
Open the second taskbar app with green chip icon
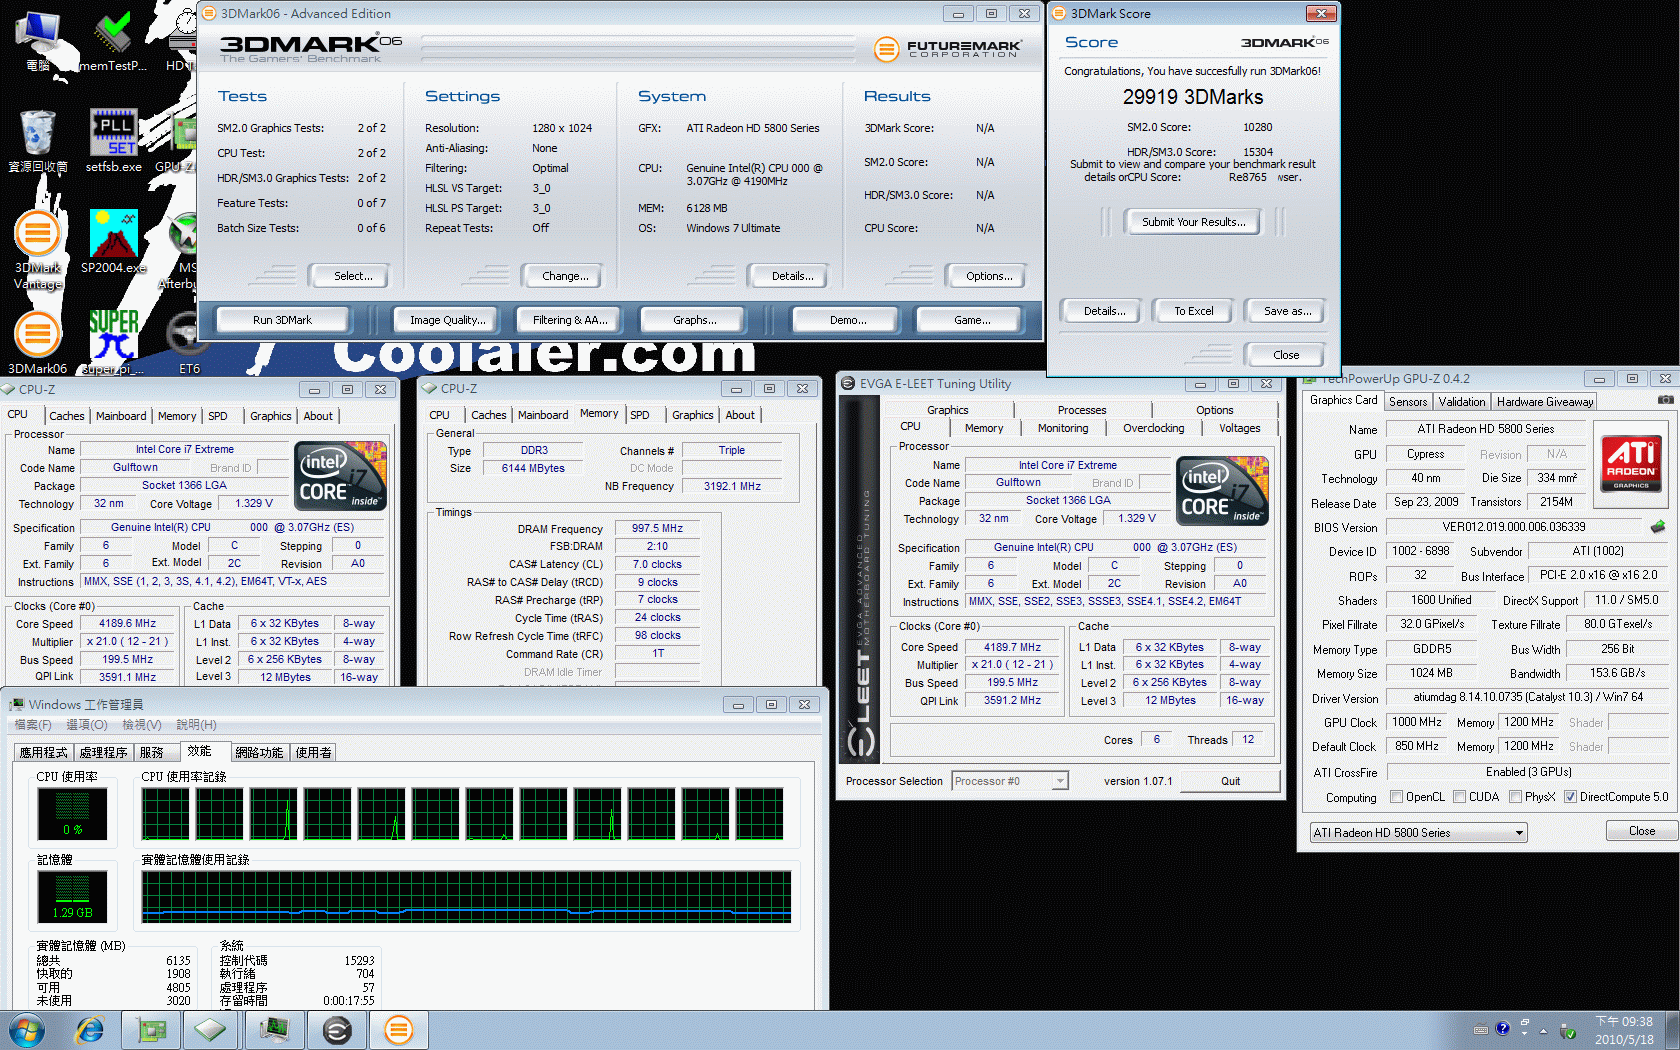tap(151, 1030)
